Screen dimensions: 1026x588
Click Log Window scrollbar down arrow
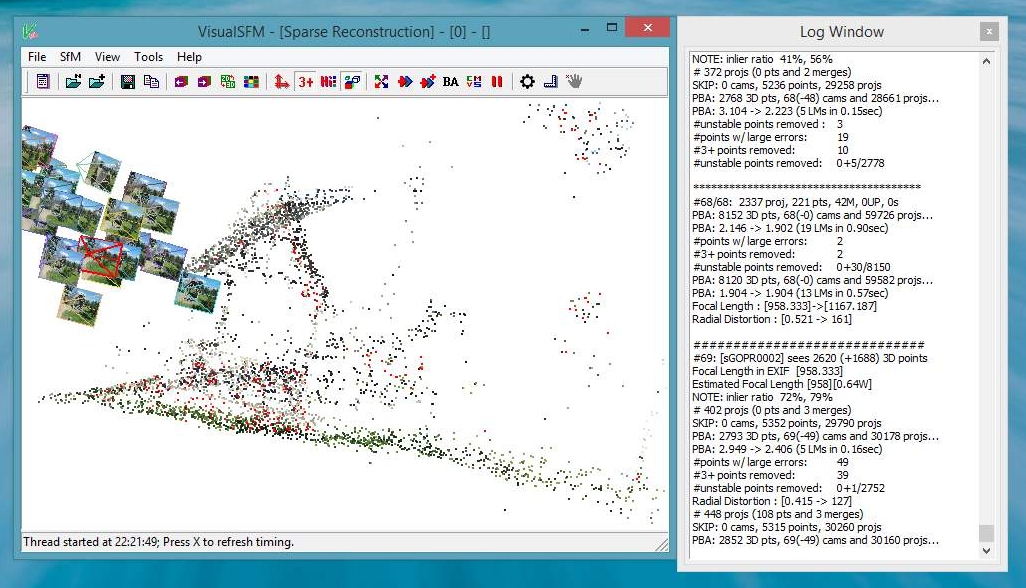point(986,551)
